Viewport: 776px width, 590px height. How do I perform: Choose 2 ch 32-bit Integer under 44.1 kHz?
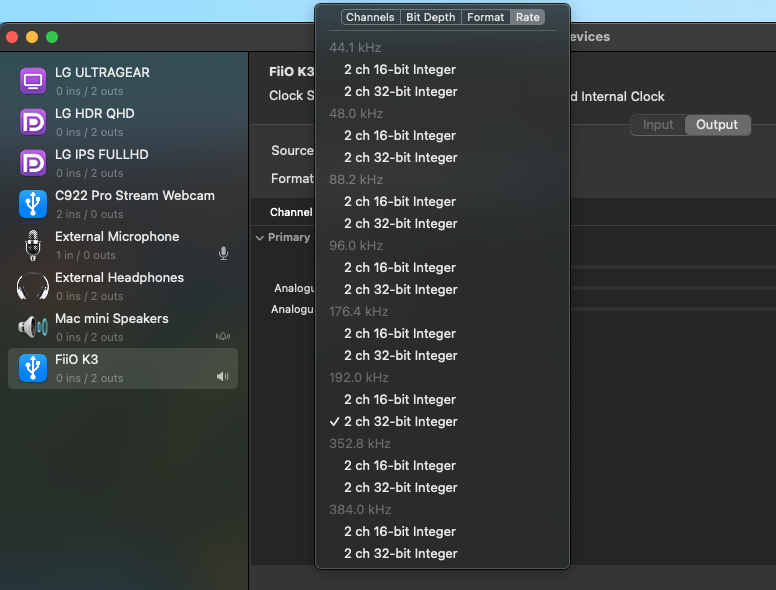click(x=442, y=92)
